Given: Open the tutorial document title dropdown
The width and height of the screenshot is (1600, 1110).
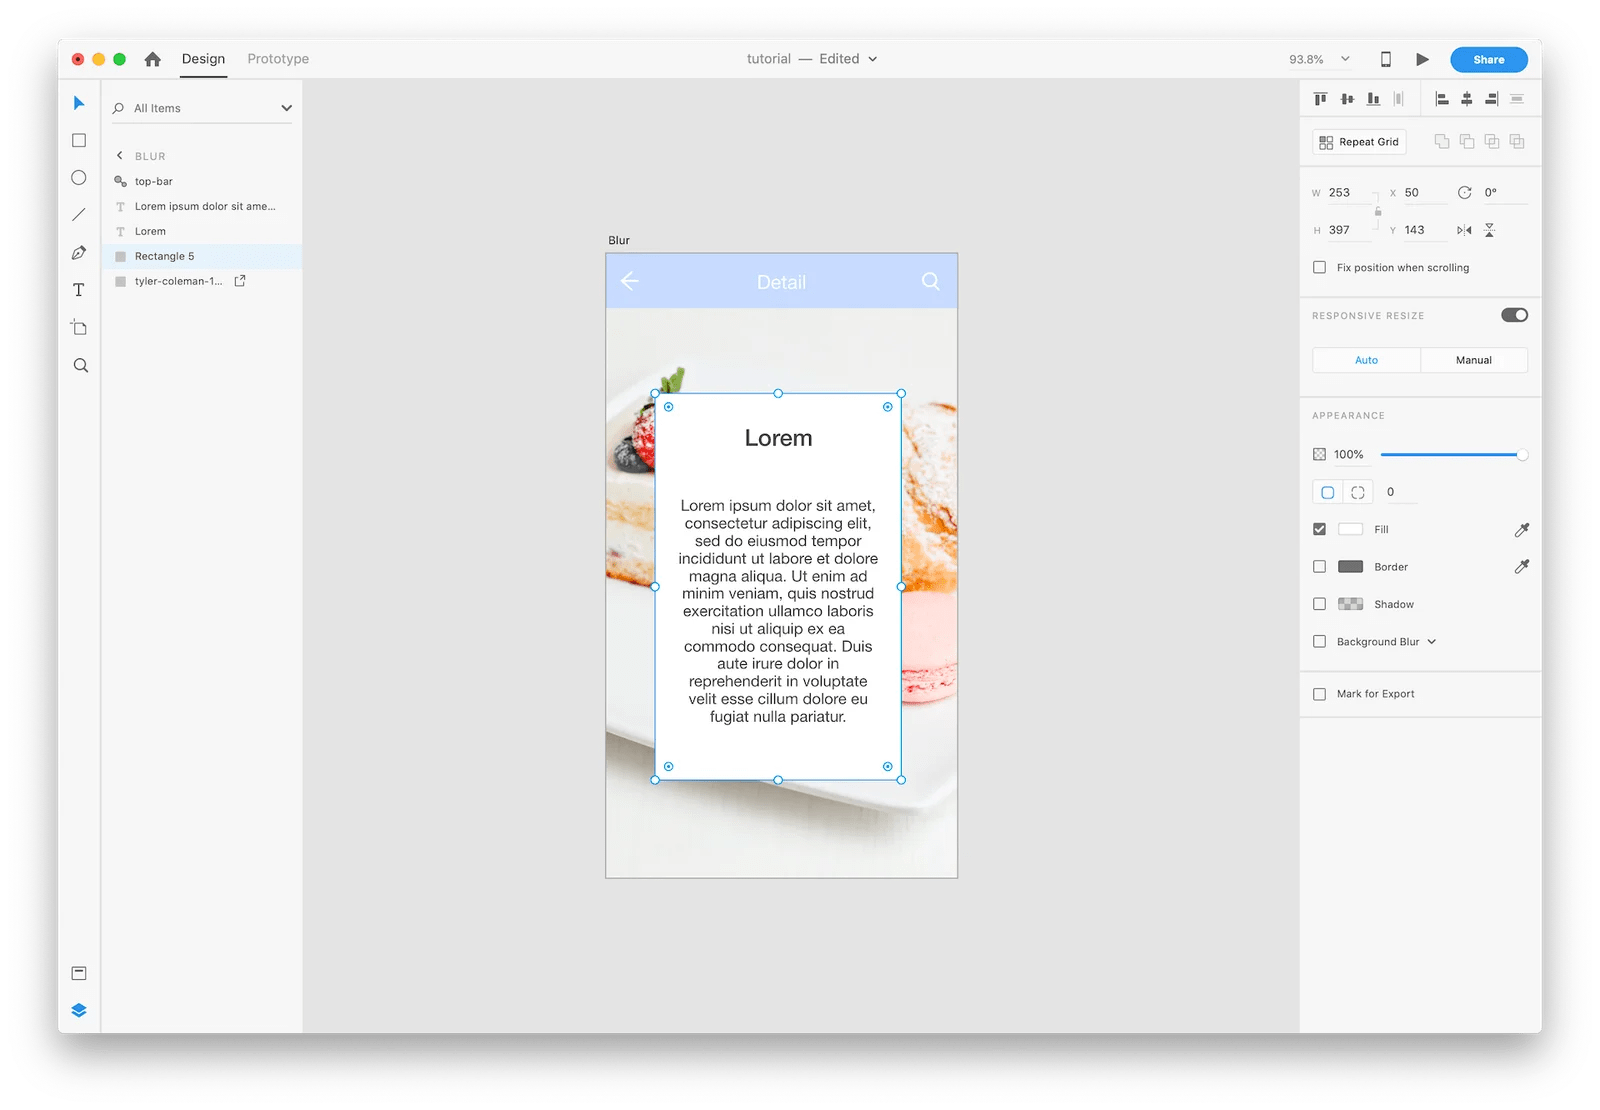Looking at the screenshot, I should point(872,59).
